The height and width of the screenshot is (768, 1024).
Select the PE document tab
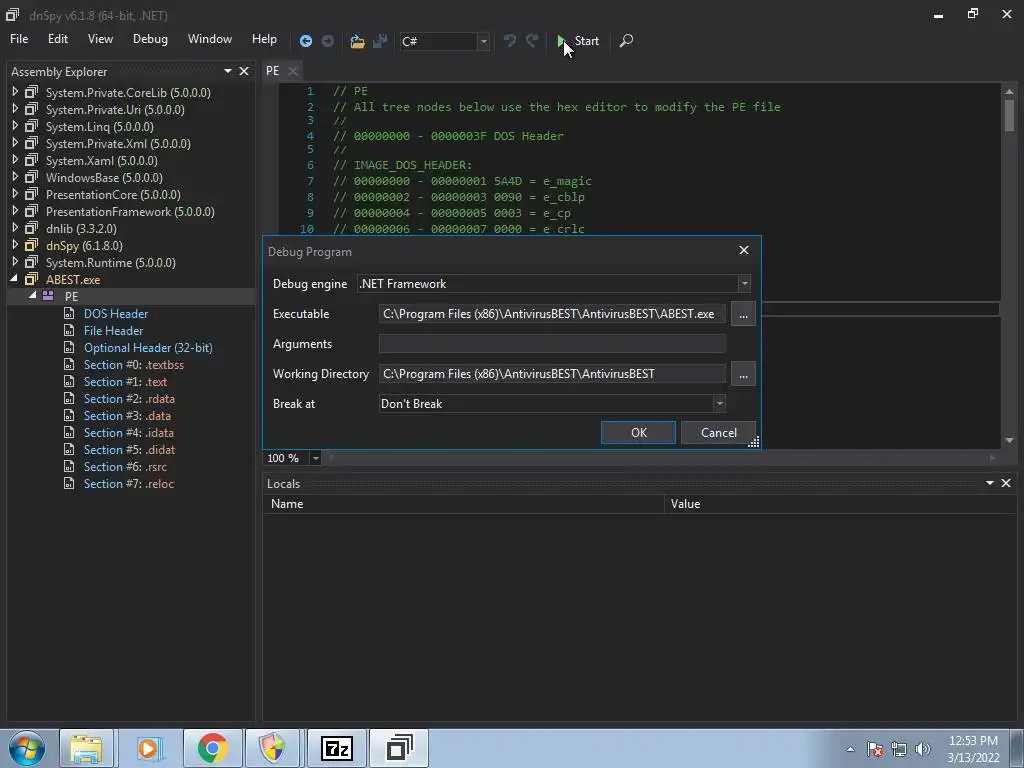pos(273,71)
